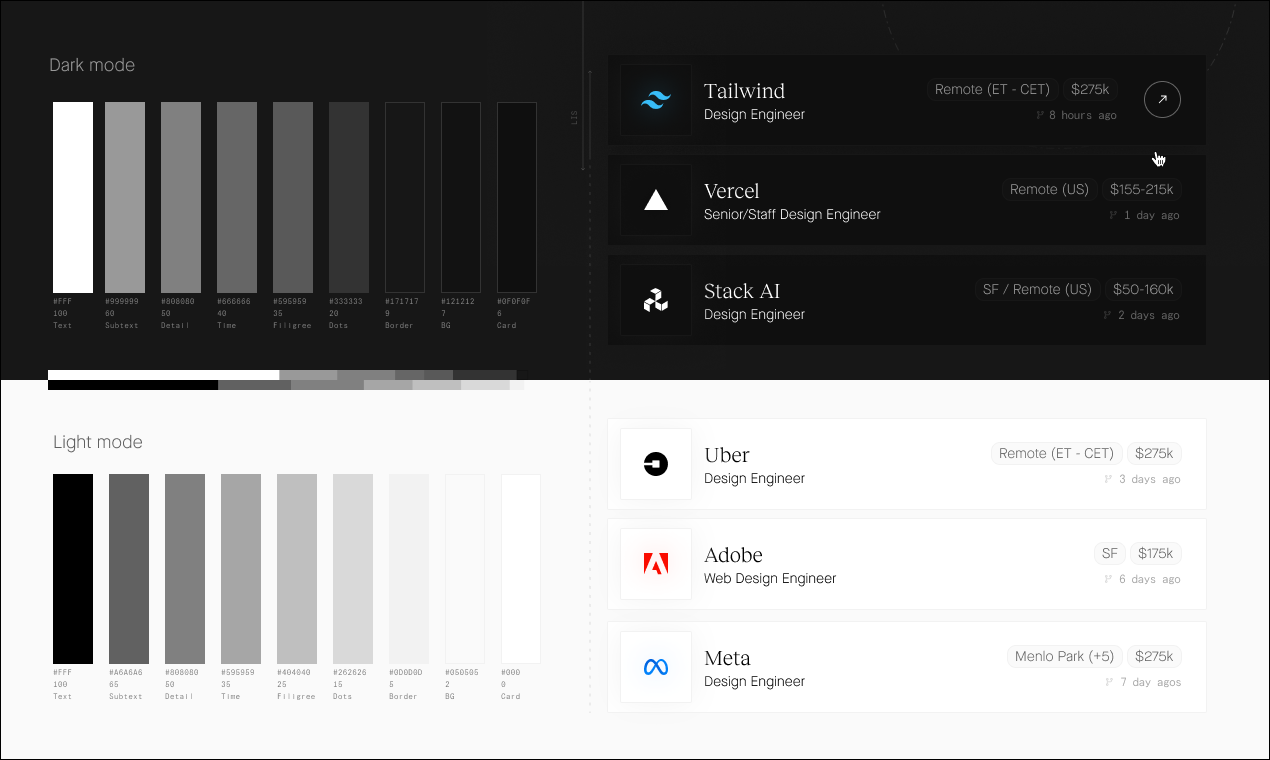Screen dimensions: 1270x760
Task: Click the Tailwind $275k salary tag
Action: click(1090, 89)
